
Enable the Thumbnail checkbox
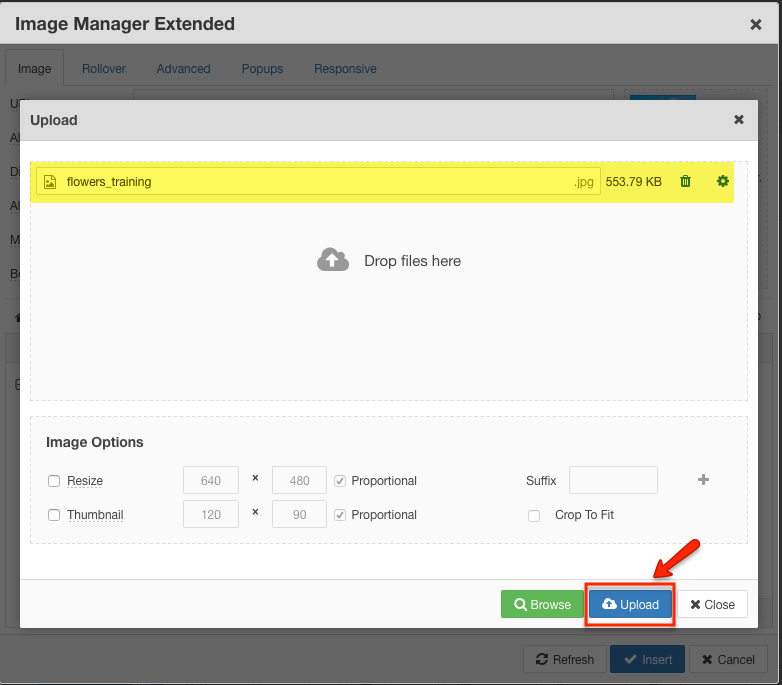click(54, 515)
